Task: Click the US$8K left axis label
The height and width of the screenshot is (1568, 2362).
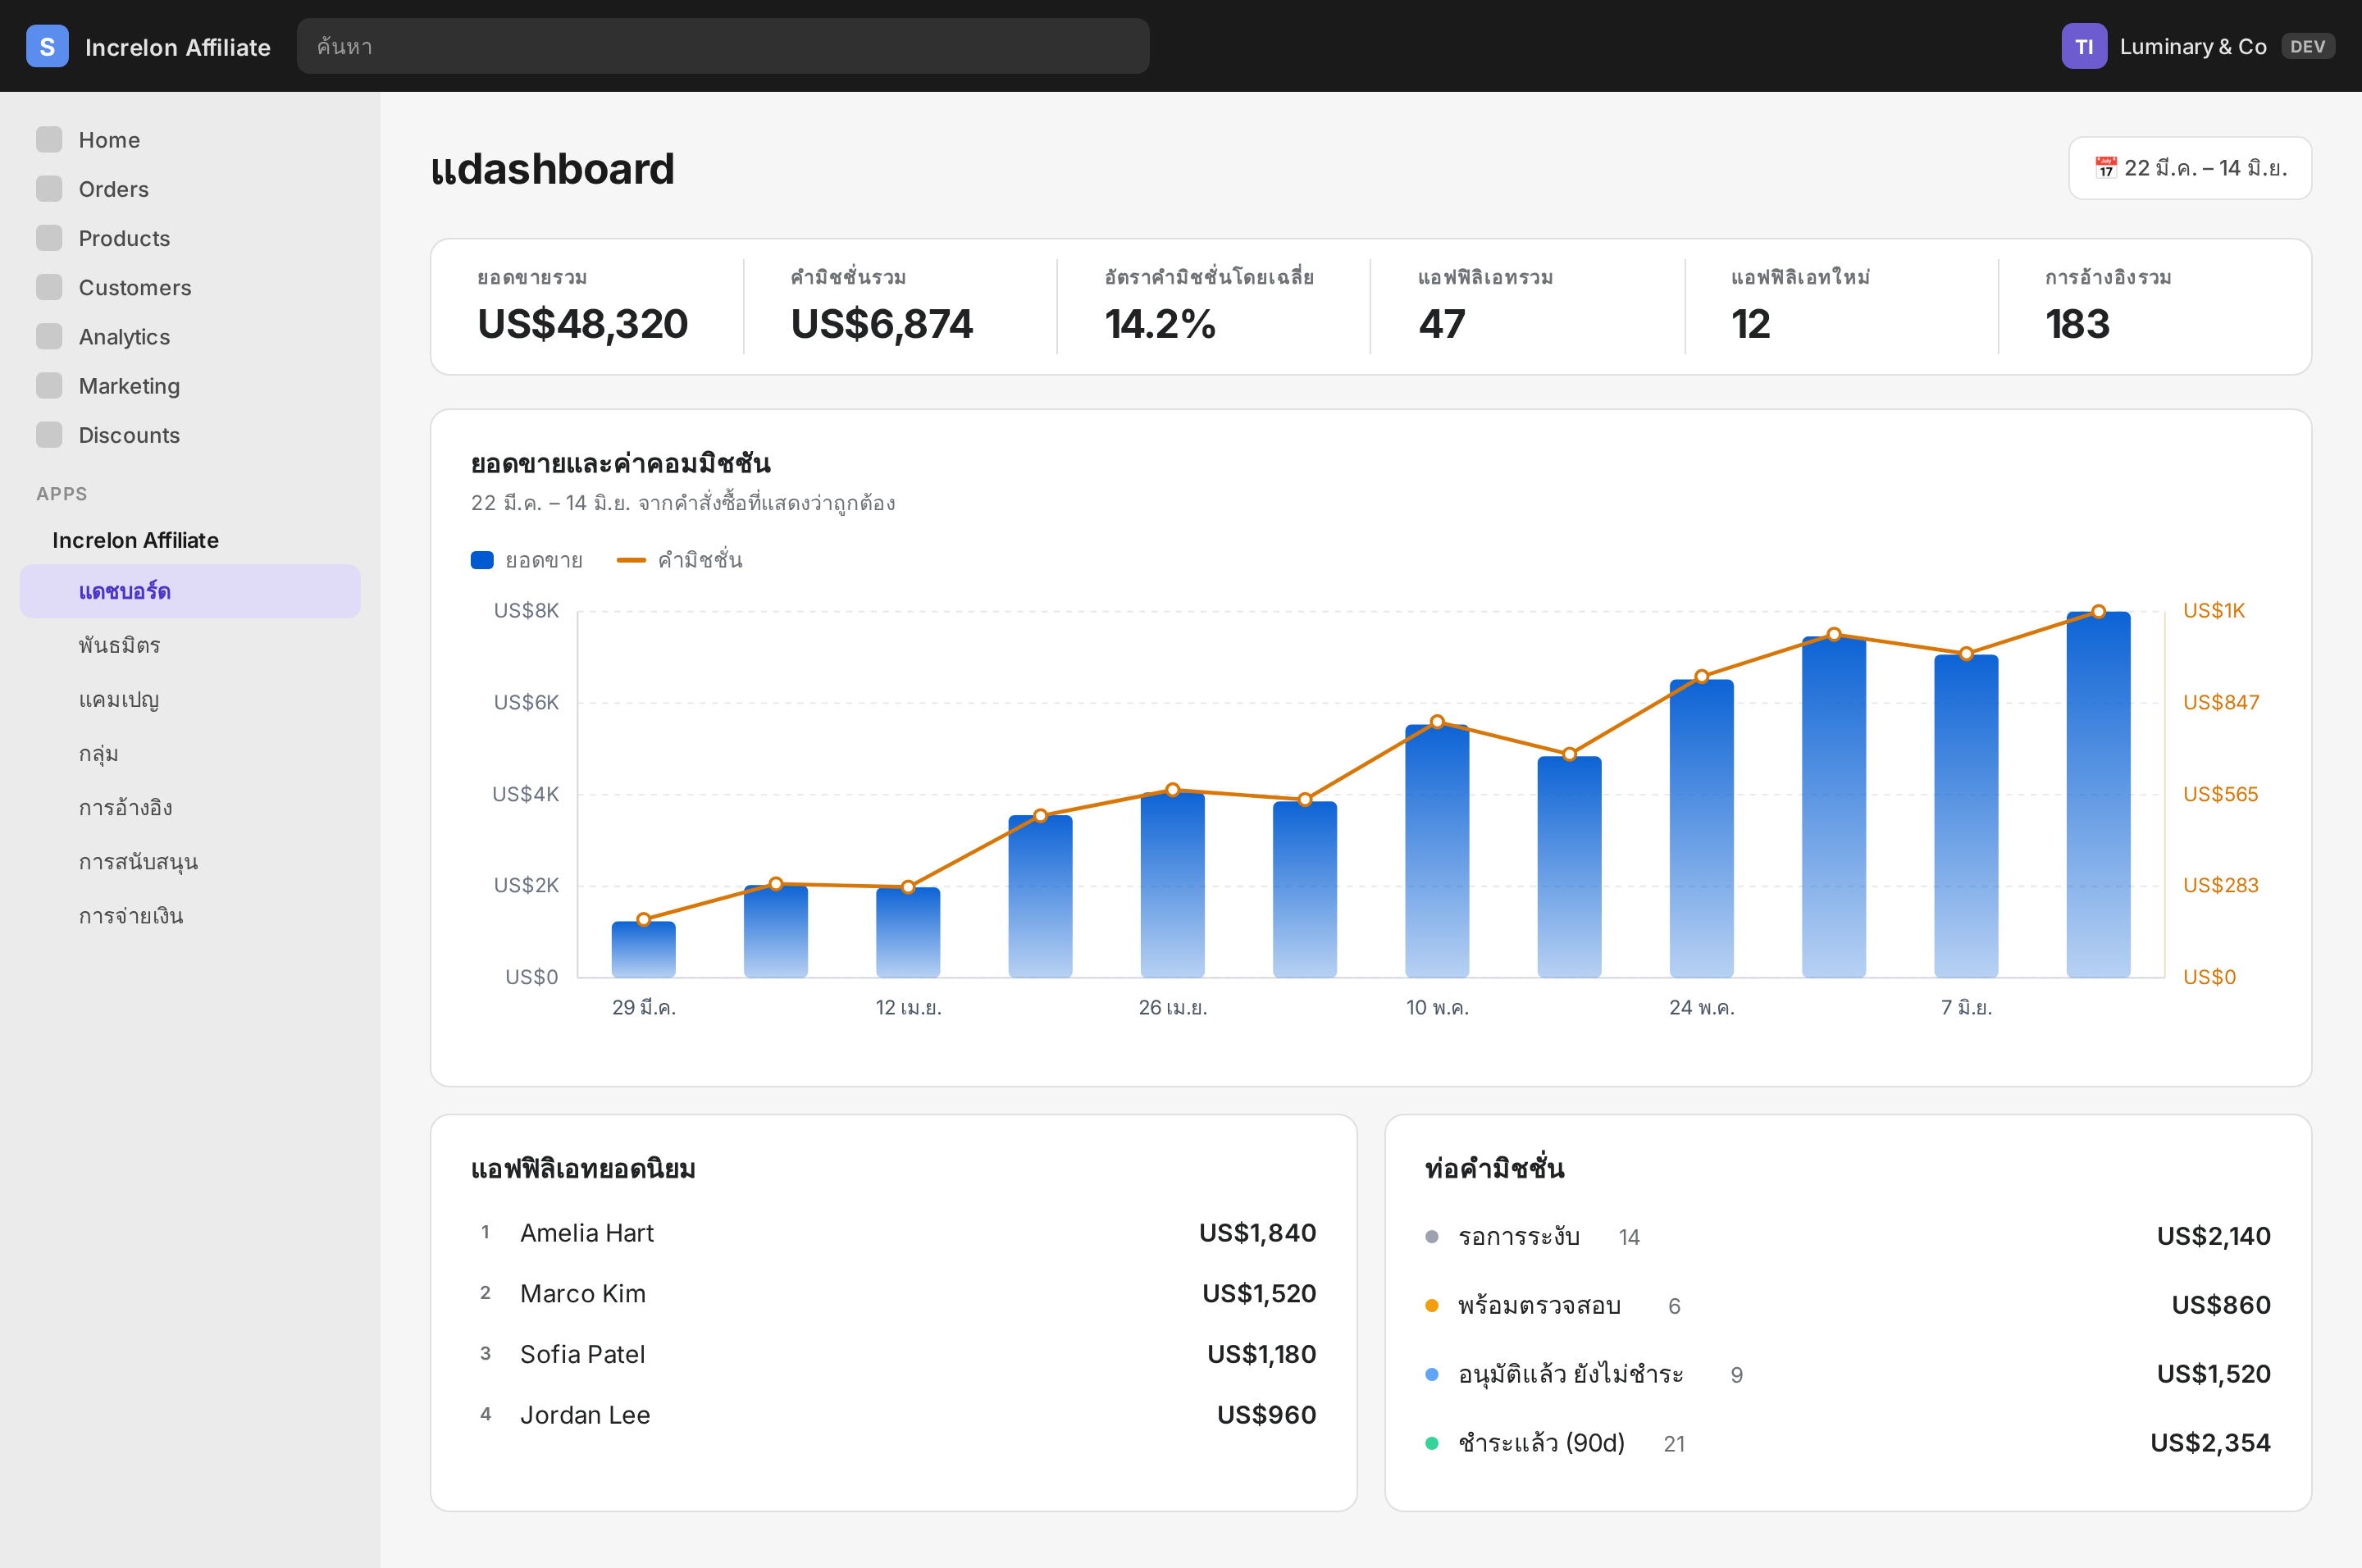Action: tap(526, 611)
